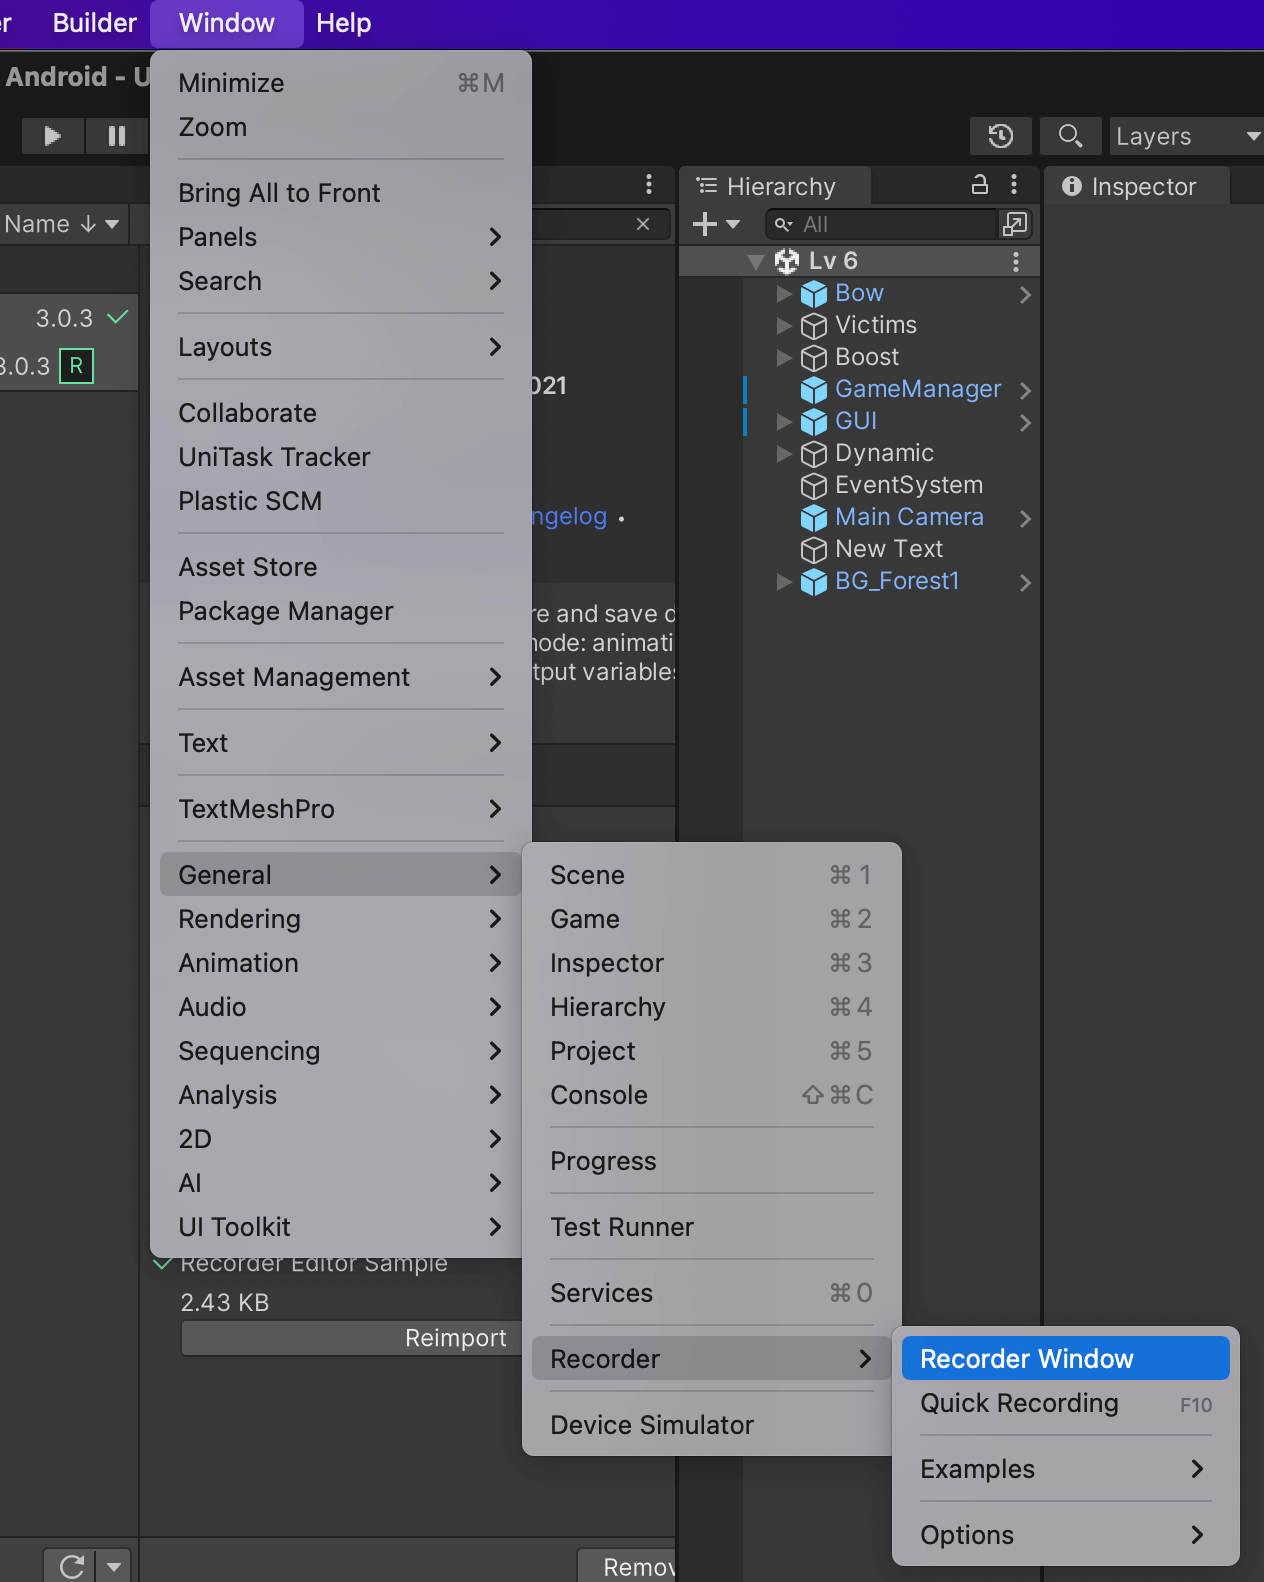The height and width of the screenshot is (1582, 1264).
Task: Open the Main Camera prefab via its chevron
Action: [x=1025, y=519]
